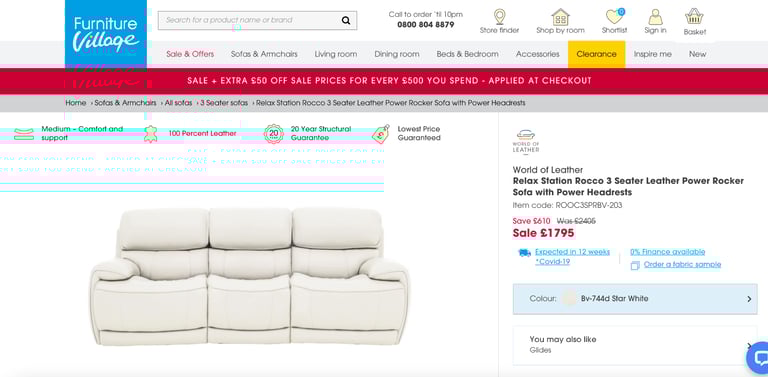Expand the You may also like section

click(x=635, y=345)
